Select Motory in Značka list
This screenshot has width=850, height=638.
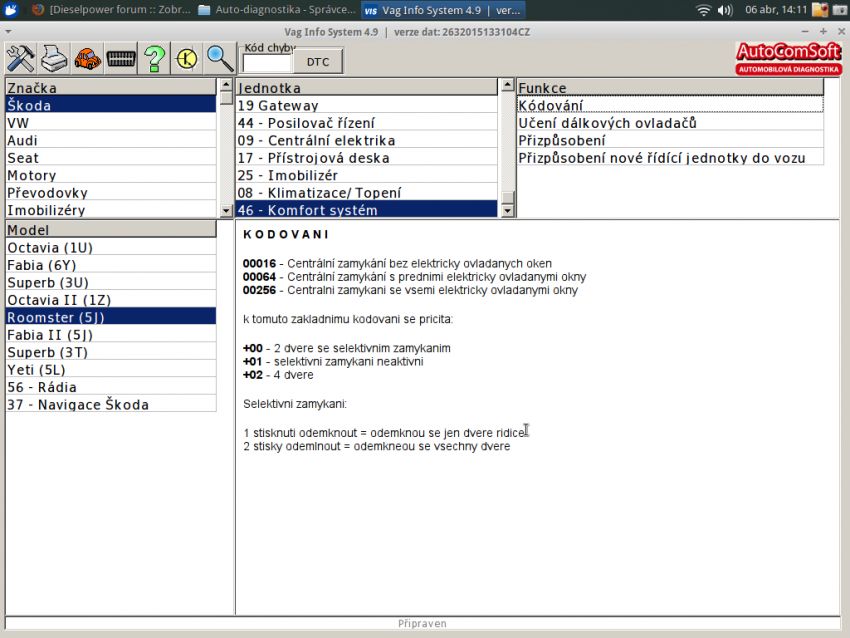click(x=111, y=175)
